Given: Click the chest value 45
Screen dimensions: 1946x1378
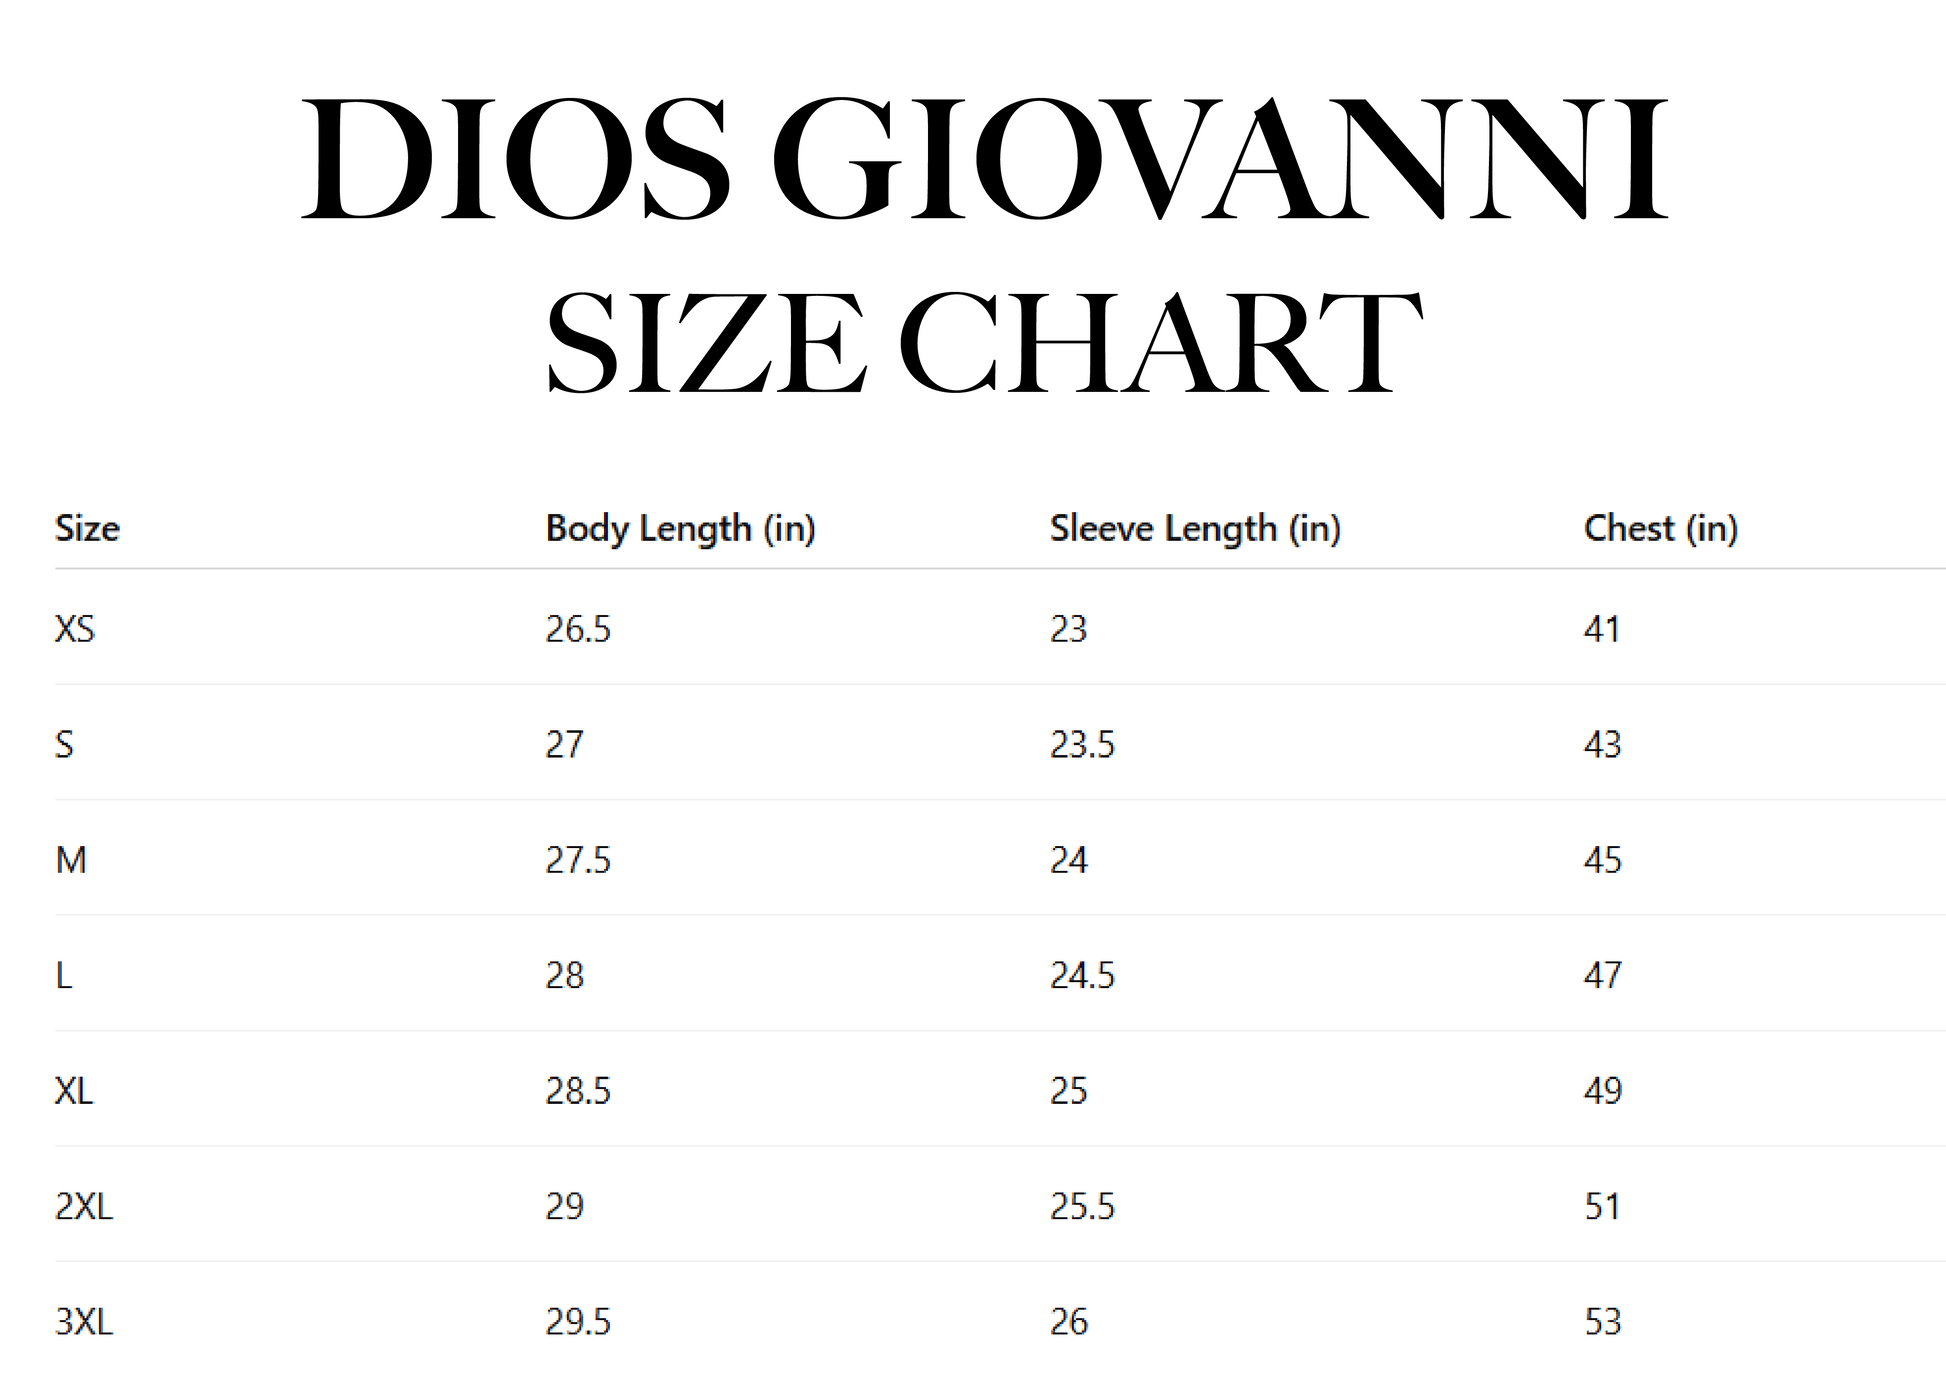Looking at the screenshot, I should (1603, 860).
